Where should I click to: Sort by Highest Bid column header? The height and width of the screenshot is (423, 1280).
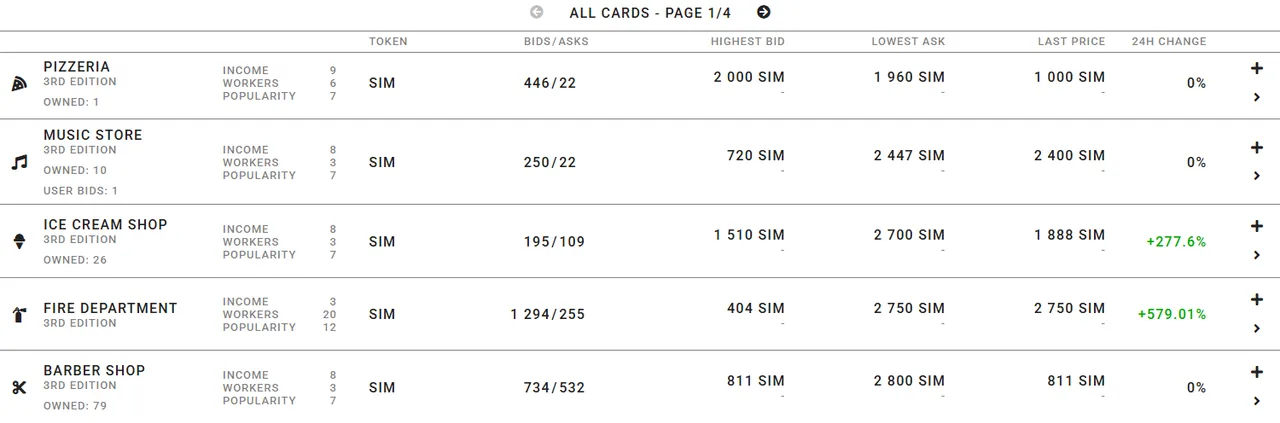[x=748, y=42]
